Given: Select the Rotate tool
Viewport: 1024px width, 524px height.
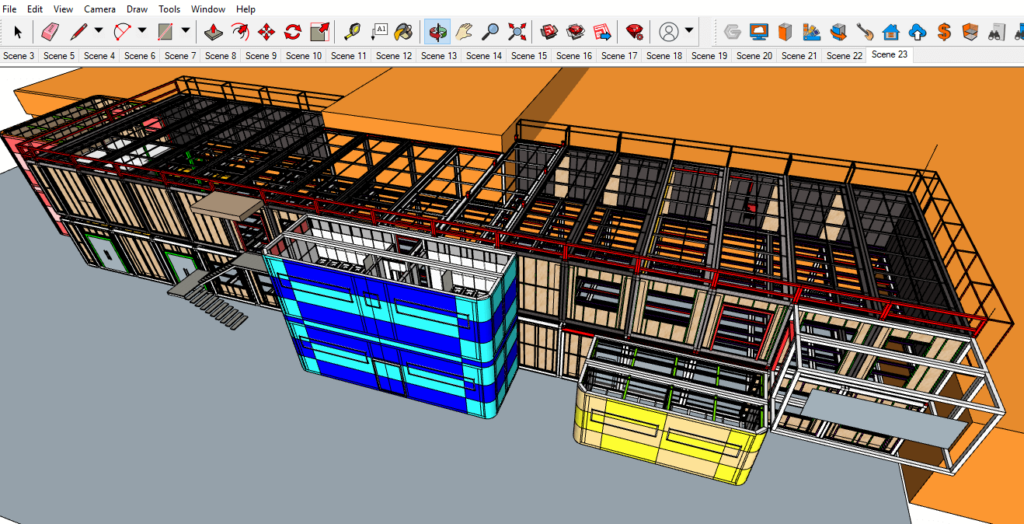Looking at the screenshot, I should pyautogui.click(x=293, y=31).
